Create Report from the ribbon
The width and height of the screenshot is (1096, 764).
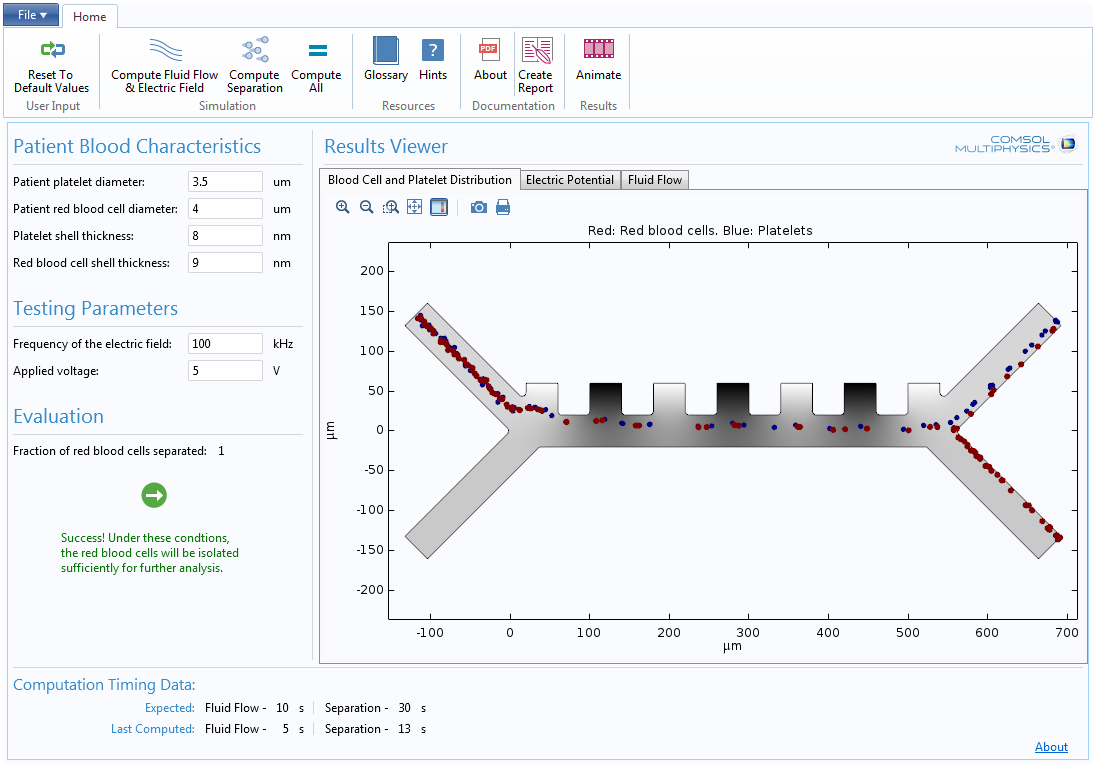(535, 51)
